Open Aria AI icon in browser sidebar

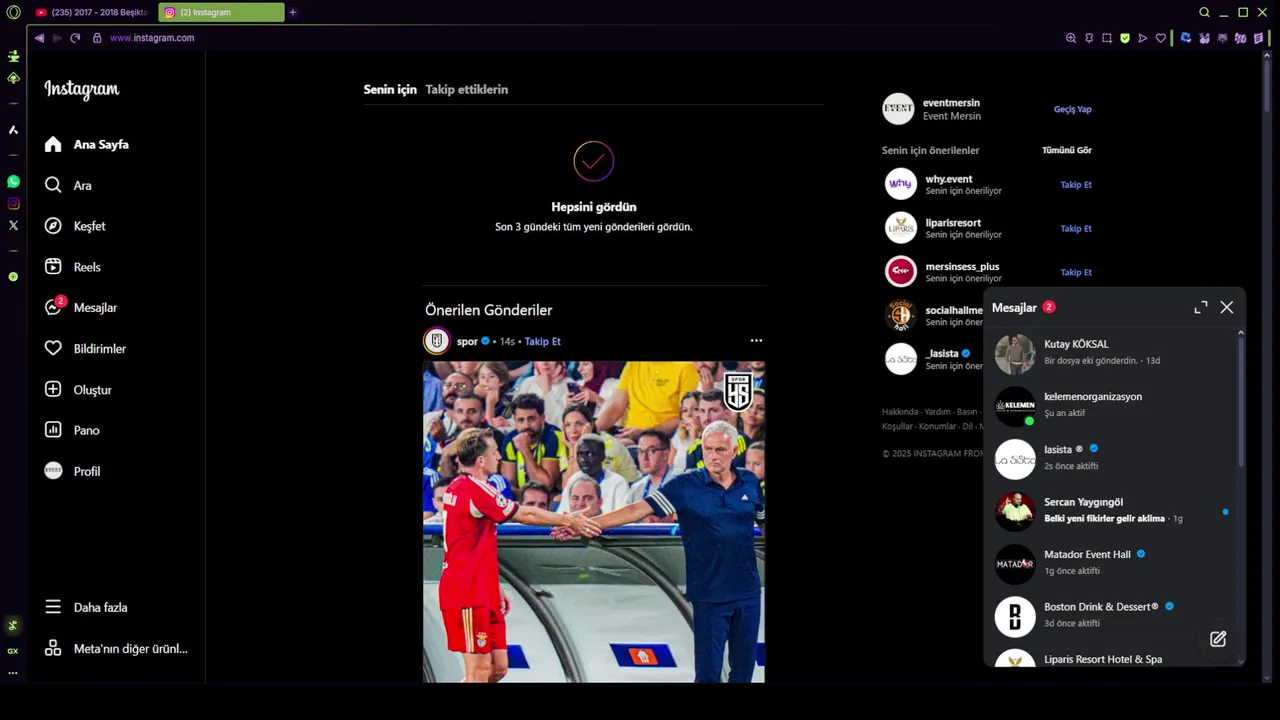[x=13, y=130]
